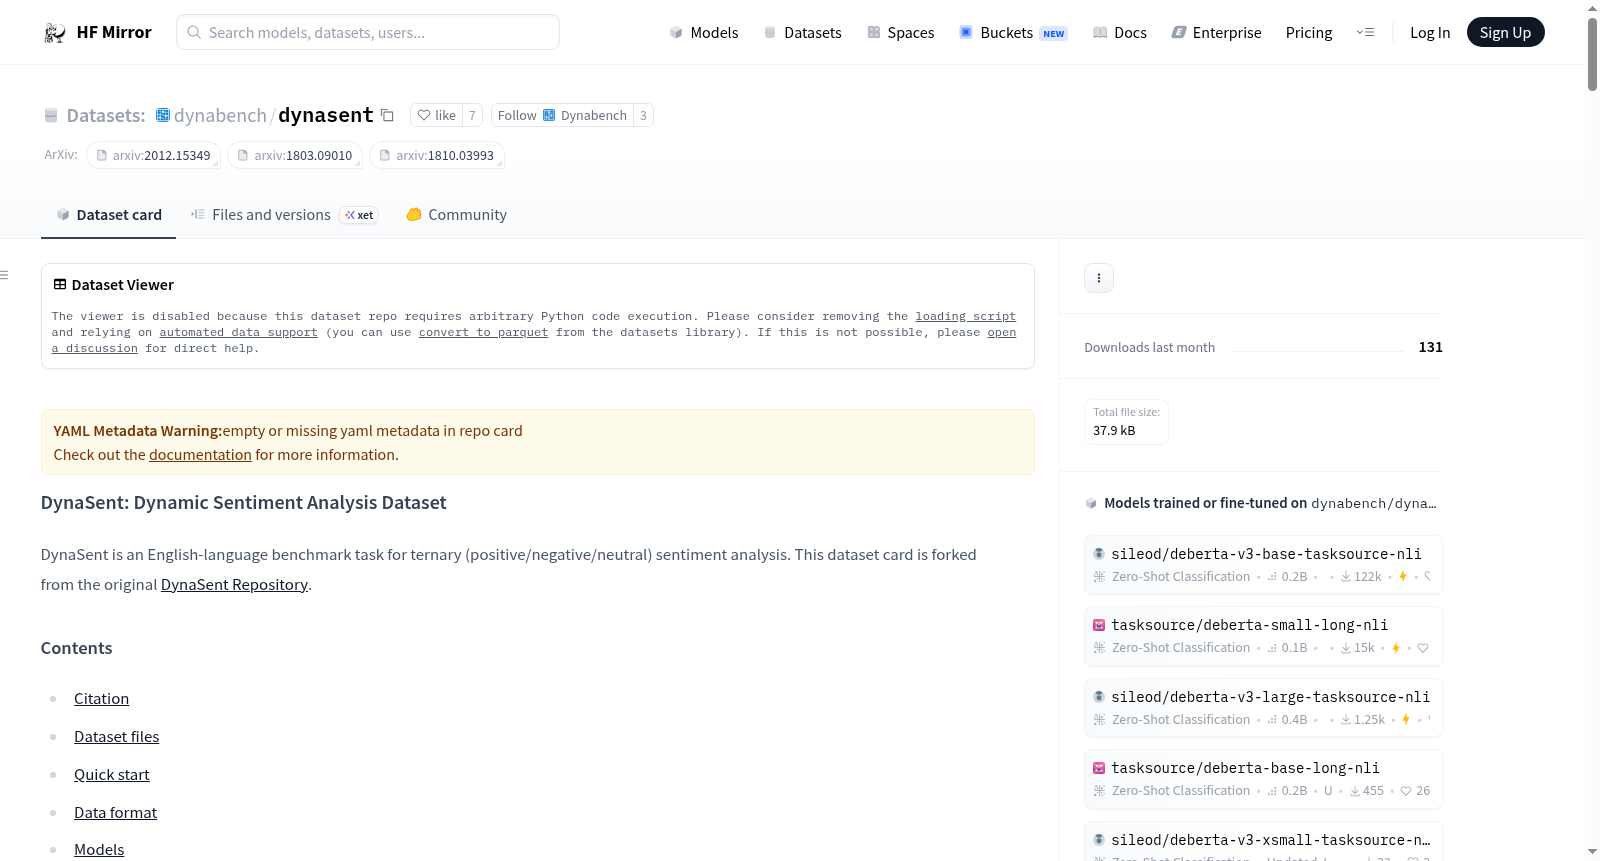Viewport: 1600px width, 861px height.
Task: Click the 'DynaSent: Dynamic Sentiment Analysis Dataset' heading
Action: [x=243, y=503]
